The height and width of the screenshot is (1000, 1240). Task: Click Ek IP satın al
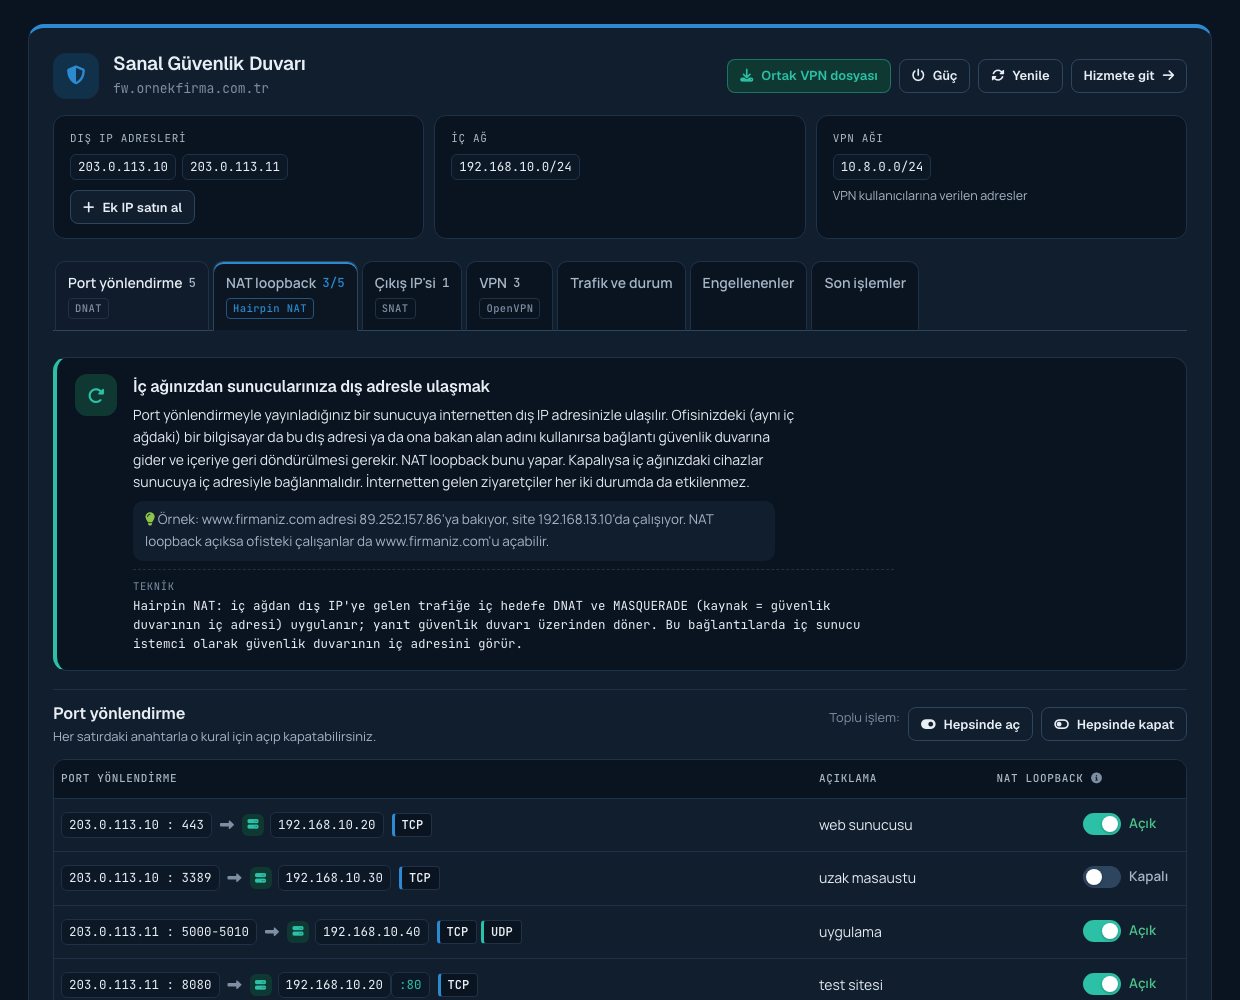tap(132, 208)
